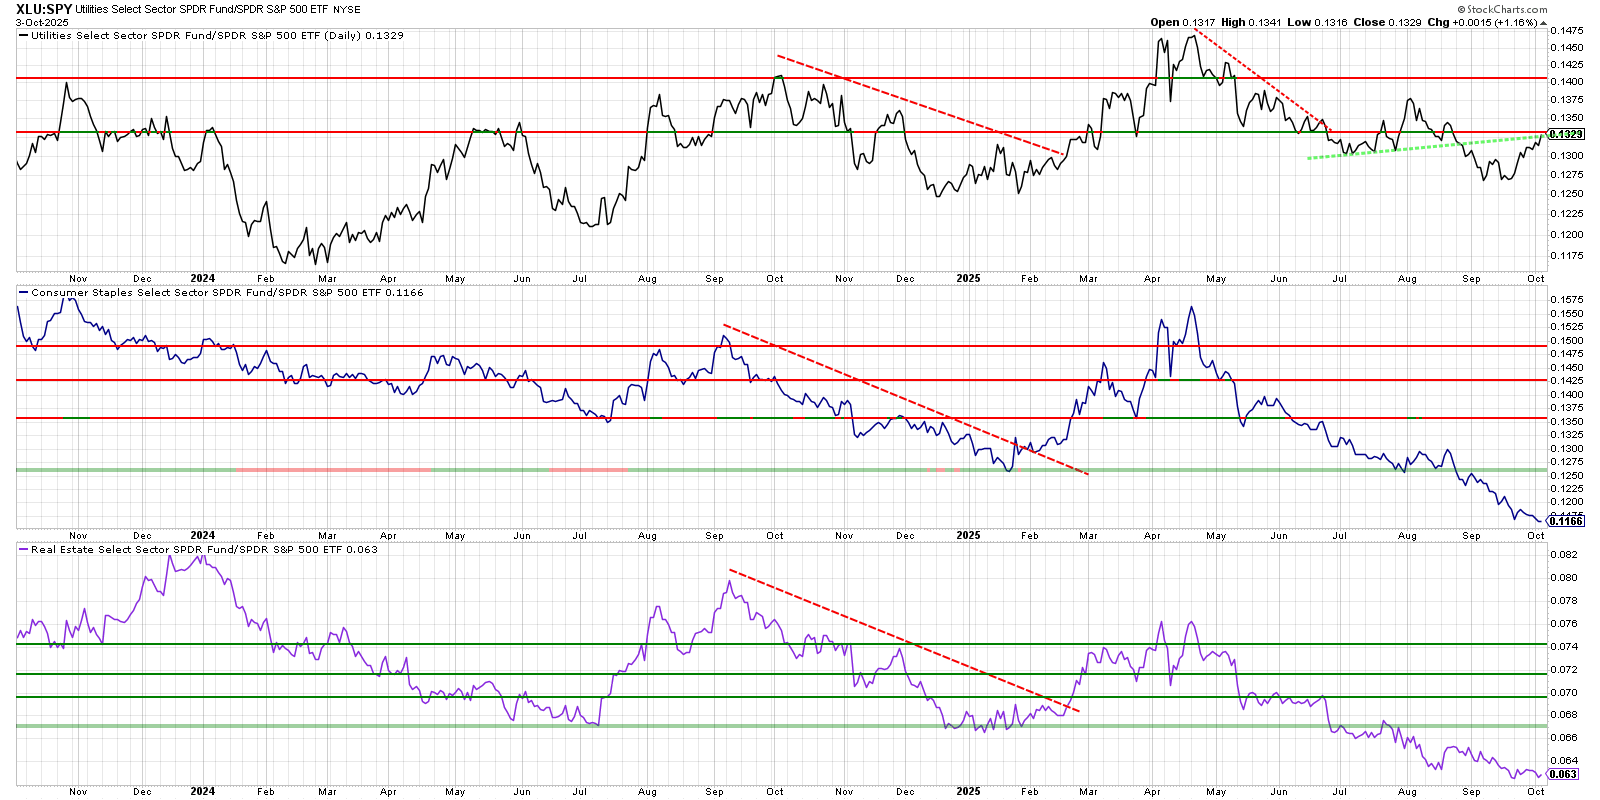
Task: Select the 0.1550 axis label in staples panel
Action: tap(1567, 313)
